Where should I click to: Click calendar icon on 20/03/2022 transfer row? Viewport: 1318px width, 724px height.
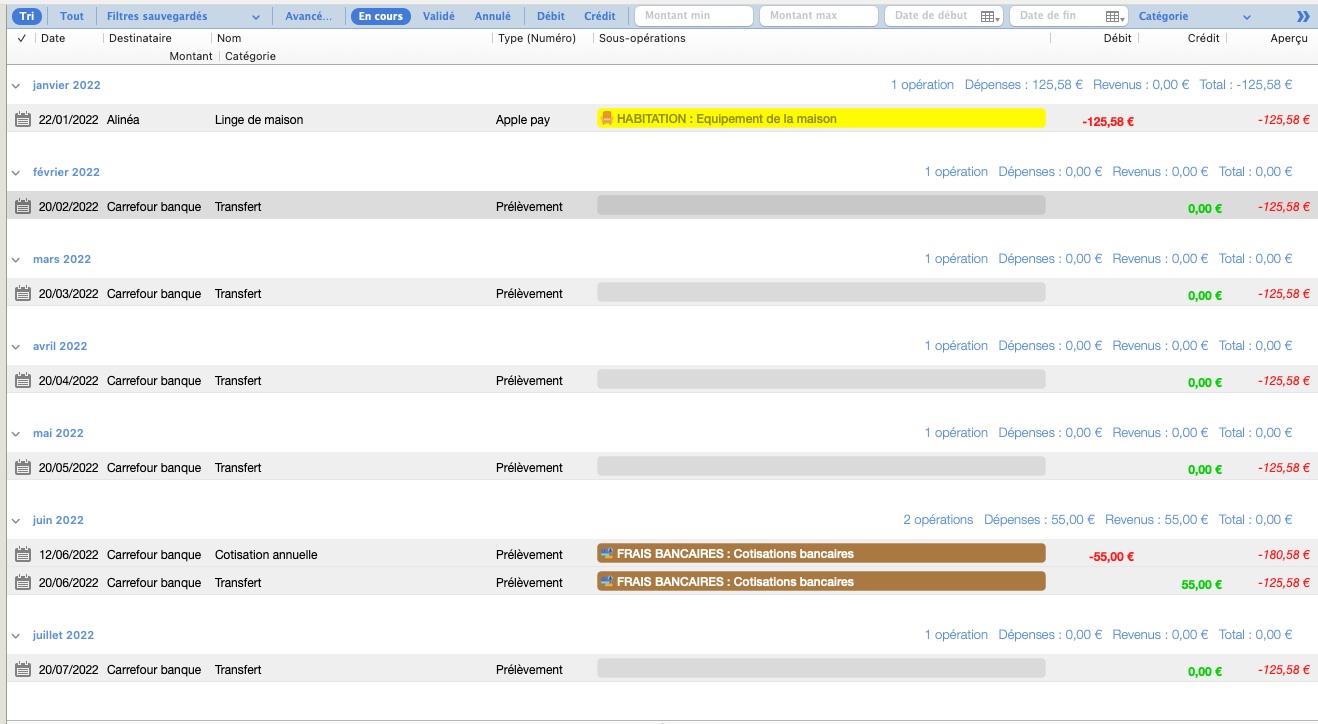point(23,294)
